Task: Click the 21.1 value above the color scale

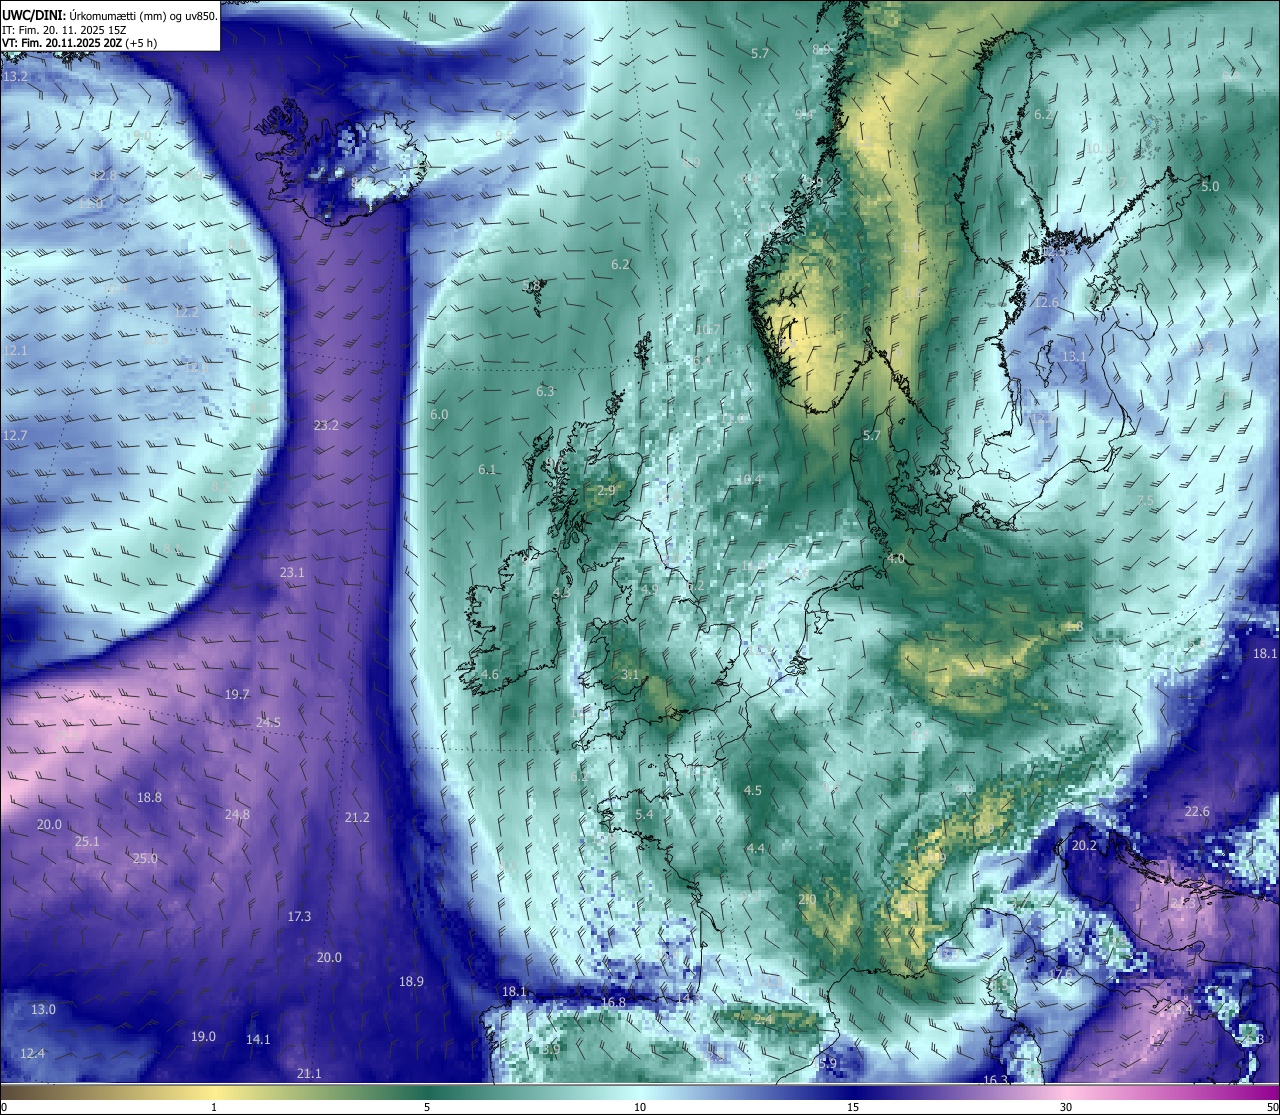Action: click(309, 1073)
